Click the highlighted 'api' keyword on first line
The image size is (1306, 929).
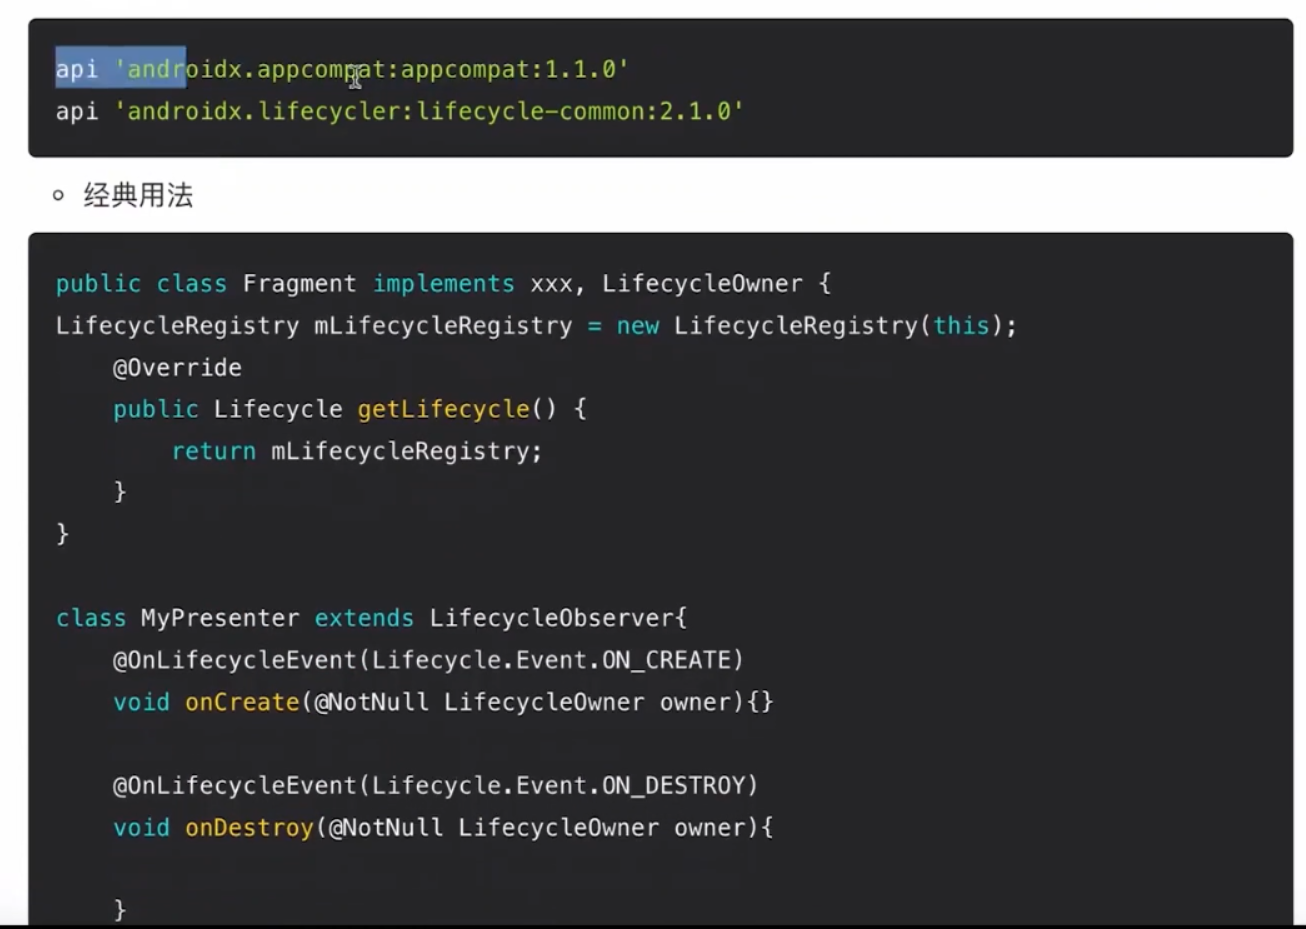tap(77, 69)
